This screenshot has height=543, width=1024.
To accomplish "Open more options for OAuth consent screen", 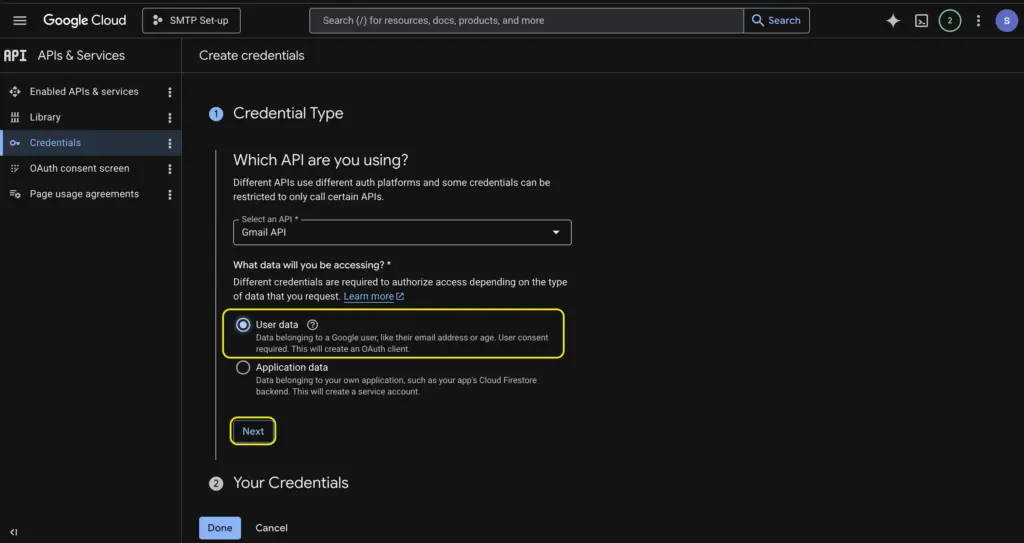I will coord(170,169).
